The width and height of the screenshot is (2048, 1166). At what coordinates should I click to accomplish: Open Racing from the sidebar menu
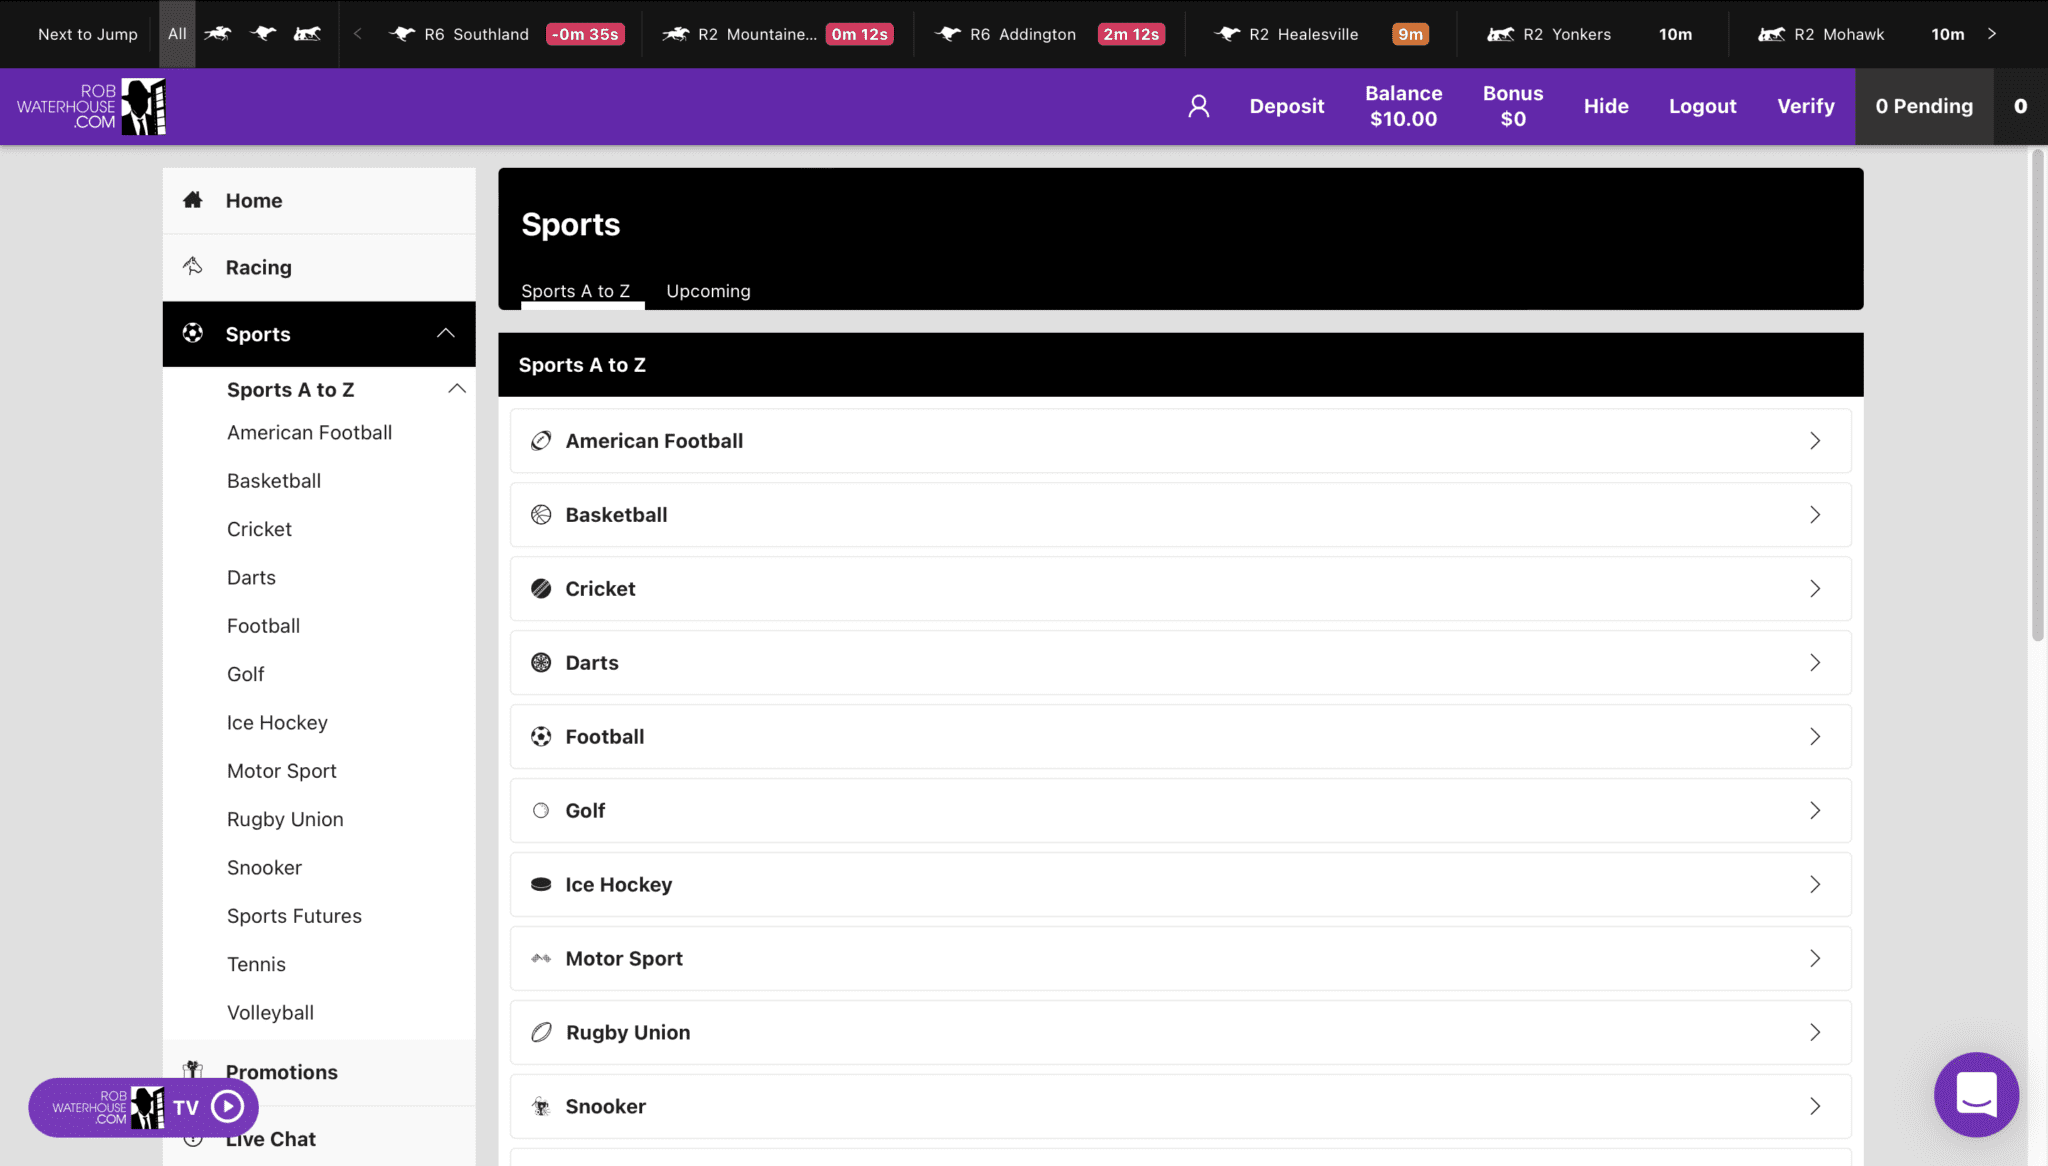[x=319, y=267]
